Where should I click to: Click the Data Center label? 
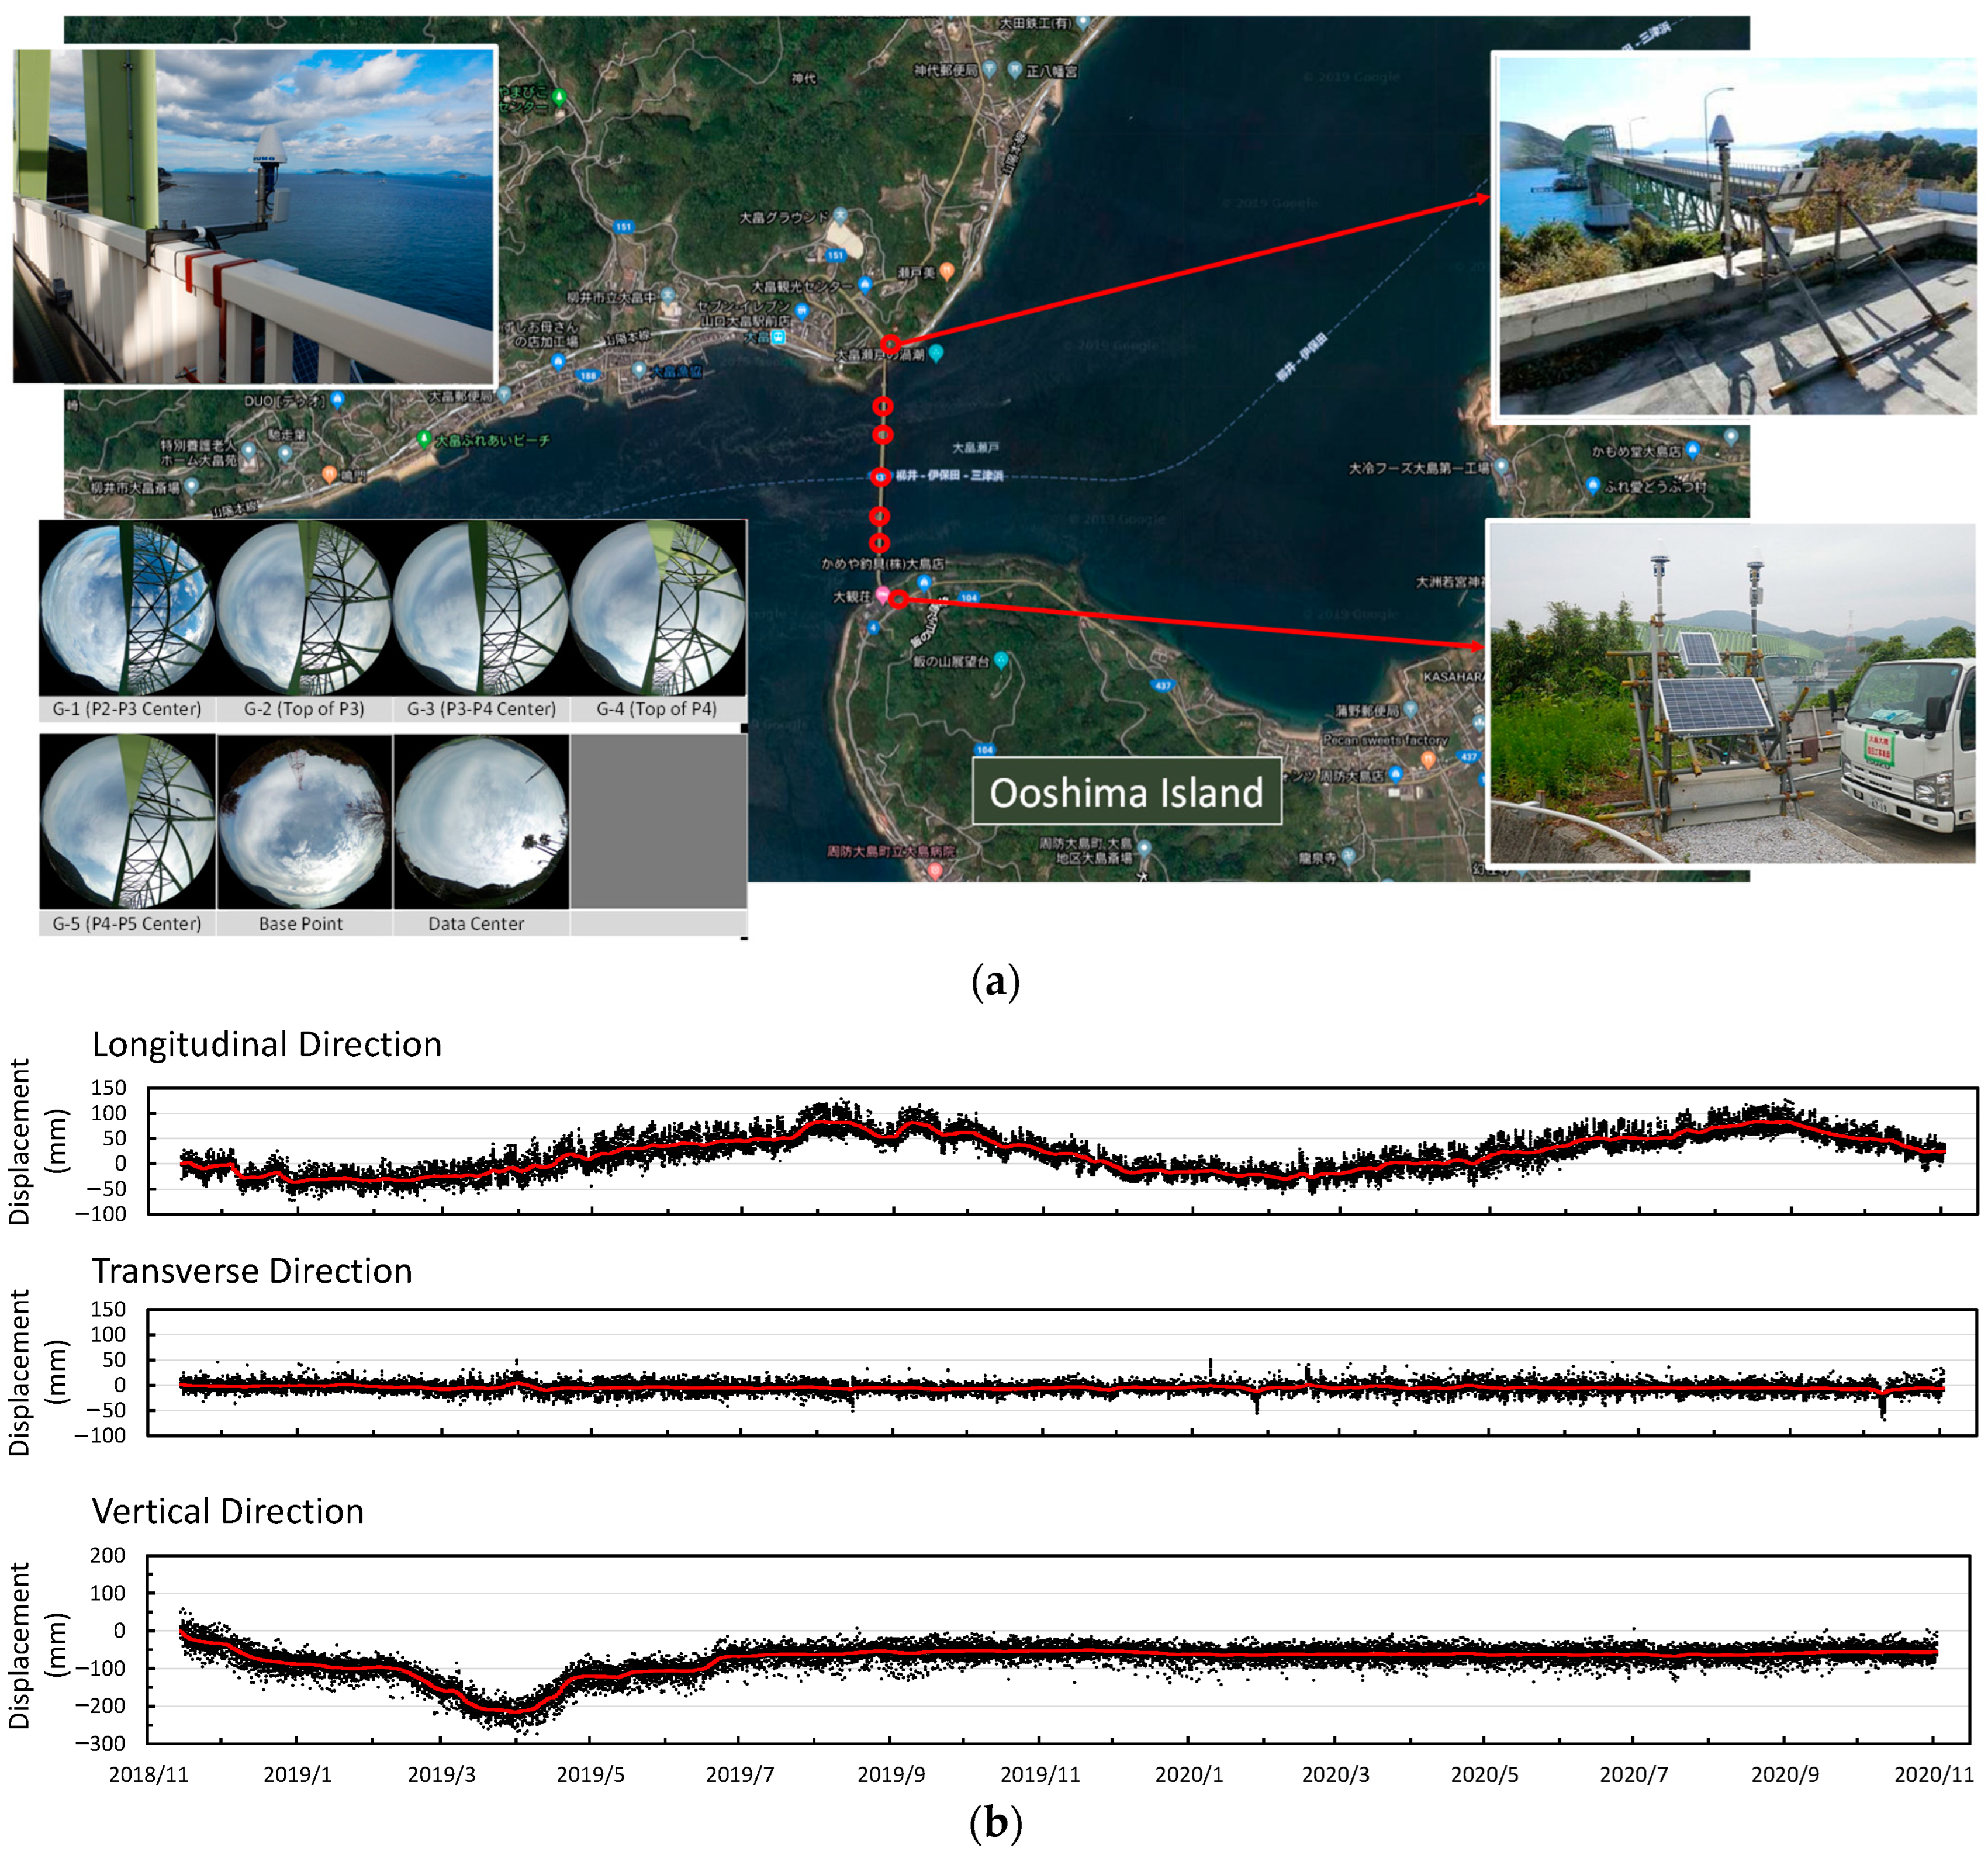(476, 923)
